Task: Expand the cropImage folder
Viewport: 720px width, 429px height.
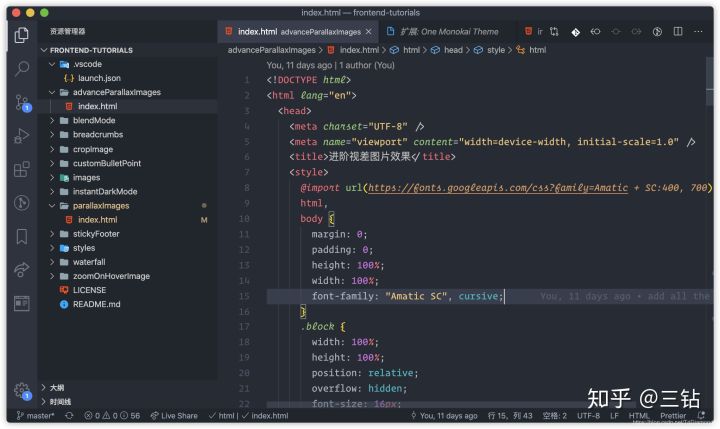Action: tap(52, 149)
